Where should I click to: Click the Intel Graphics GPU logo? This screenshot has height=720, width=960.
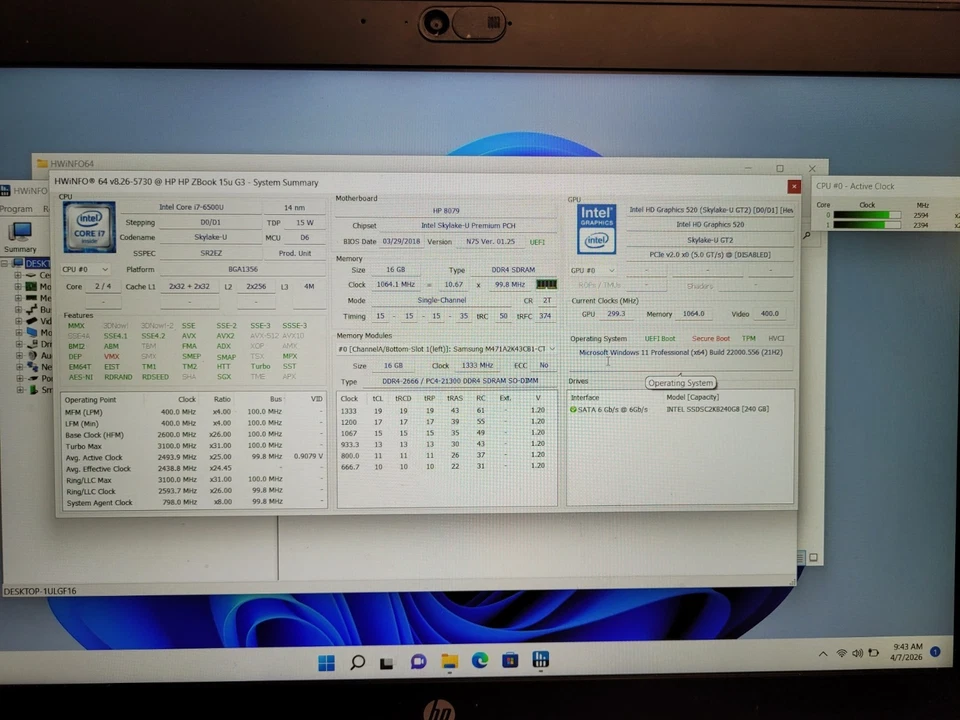coord(596,228)
